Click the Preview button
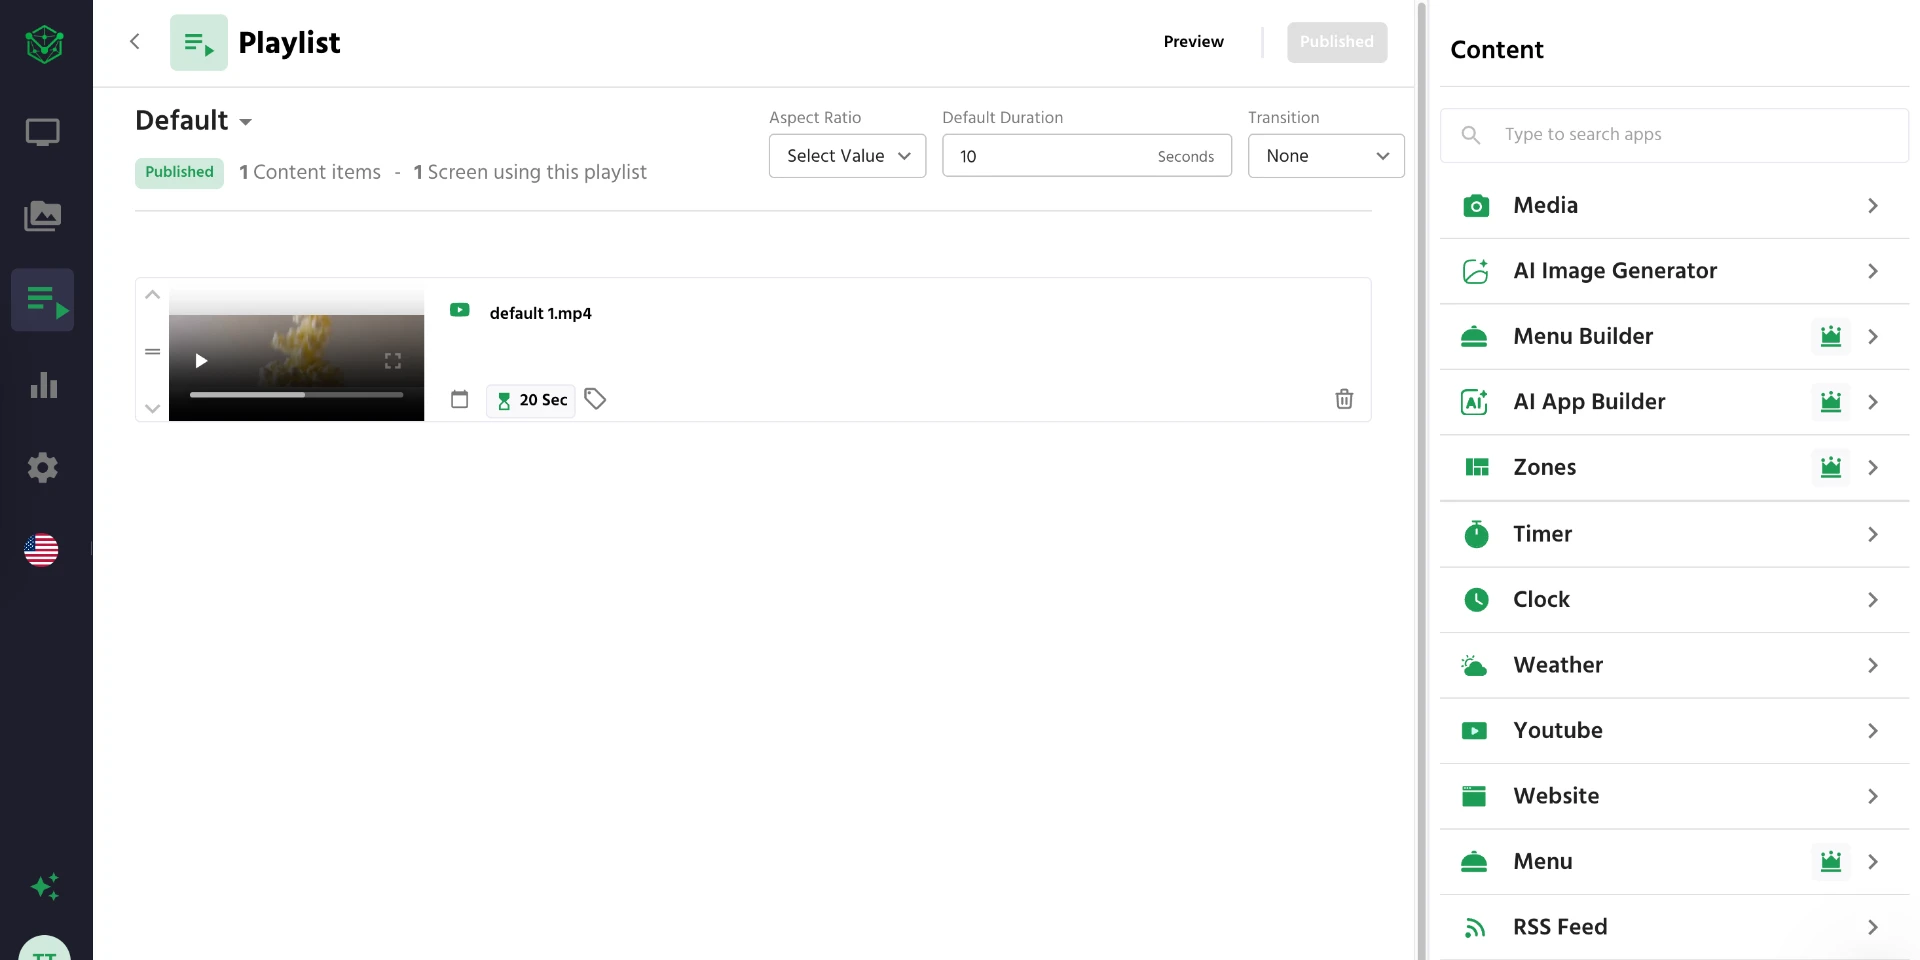The image size is (1920, 960). point(1193,42)
